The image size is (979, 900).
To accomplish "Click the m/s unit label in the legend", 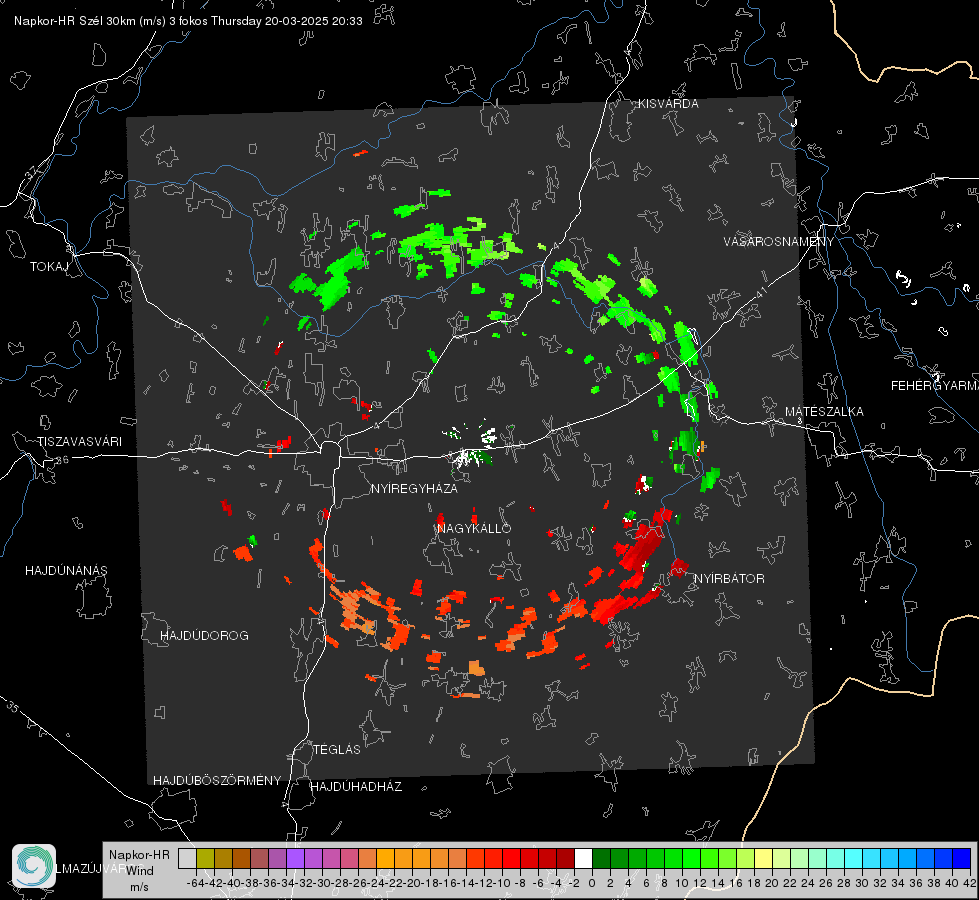I will (139, 887).
